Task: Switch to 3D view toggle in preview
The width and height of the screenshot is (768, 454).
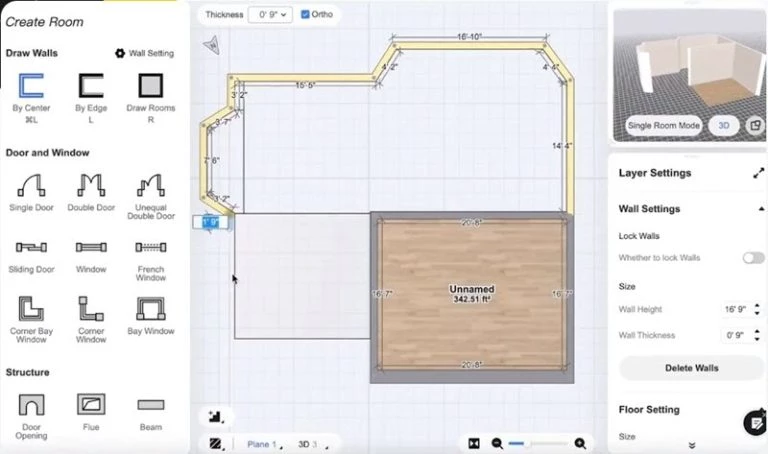Action: click(x=724, y=125)
